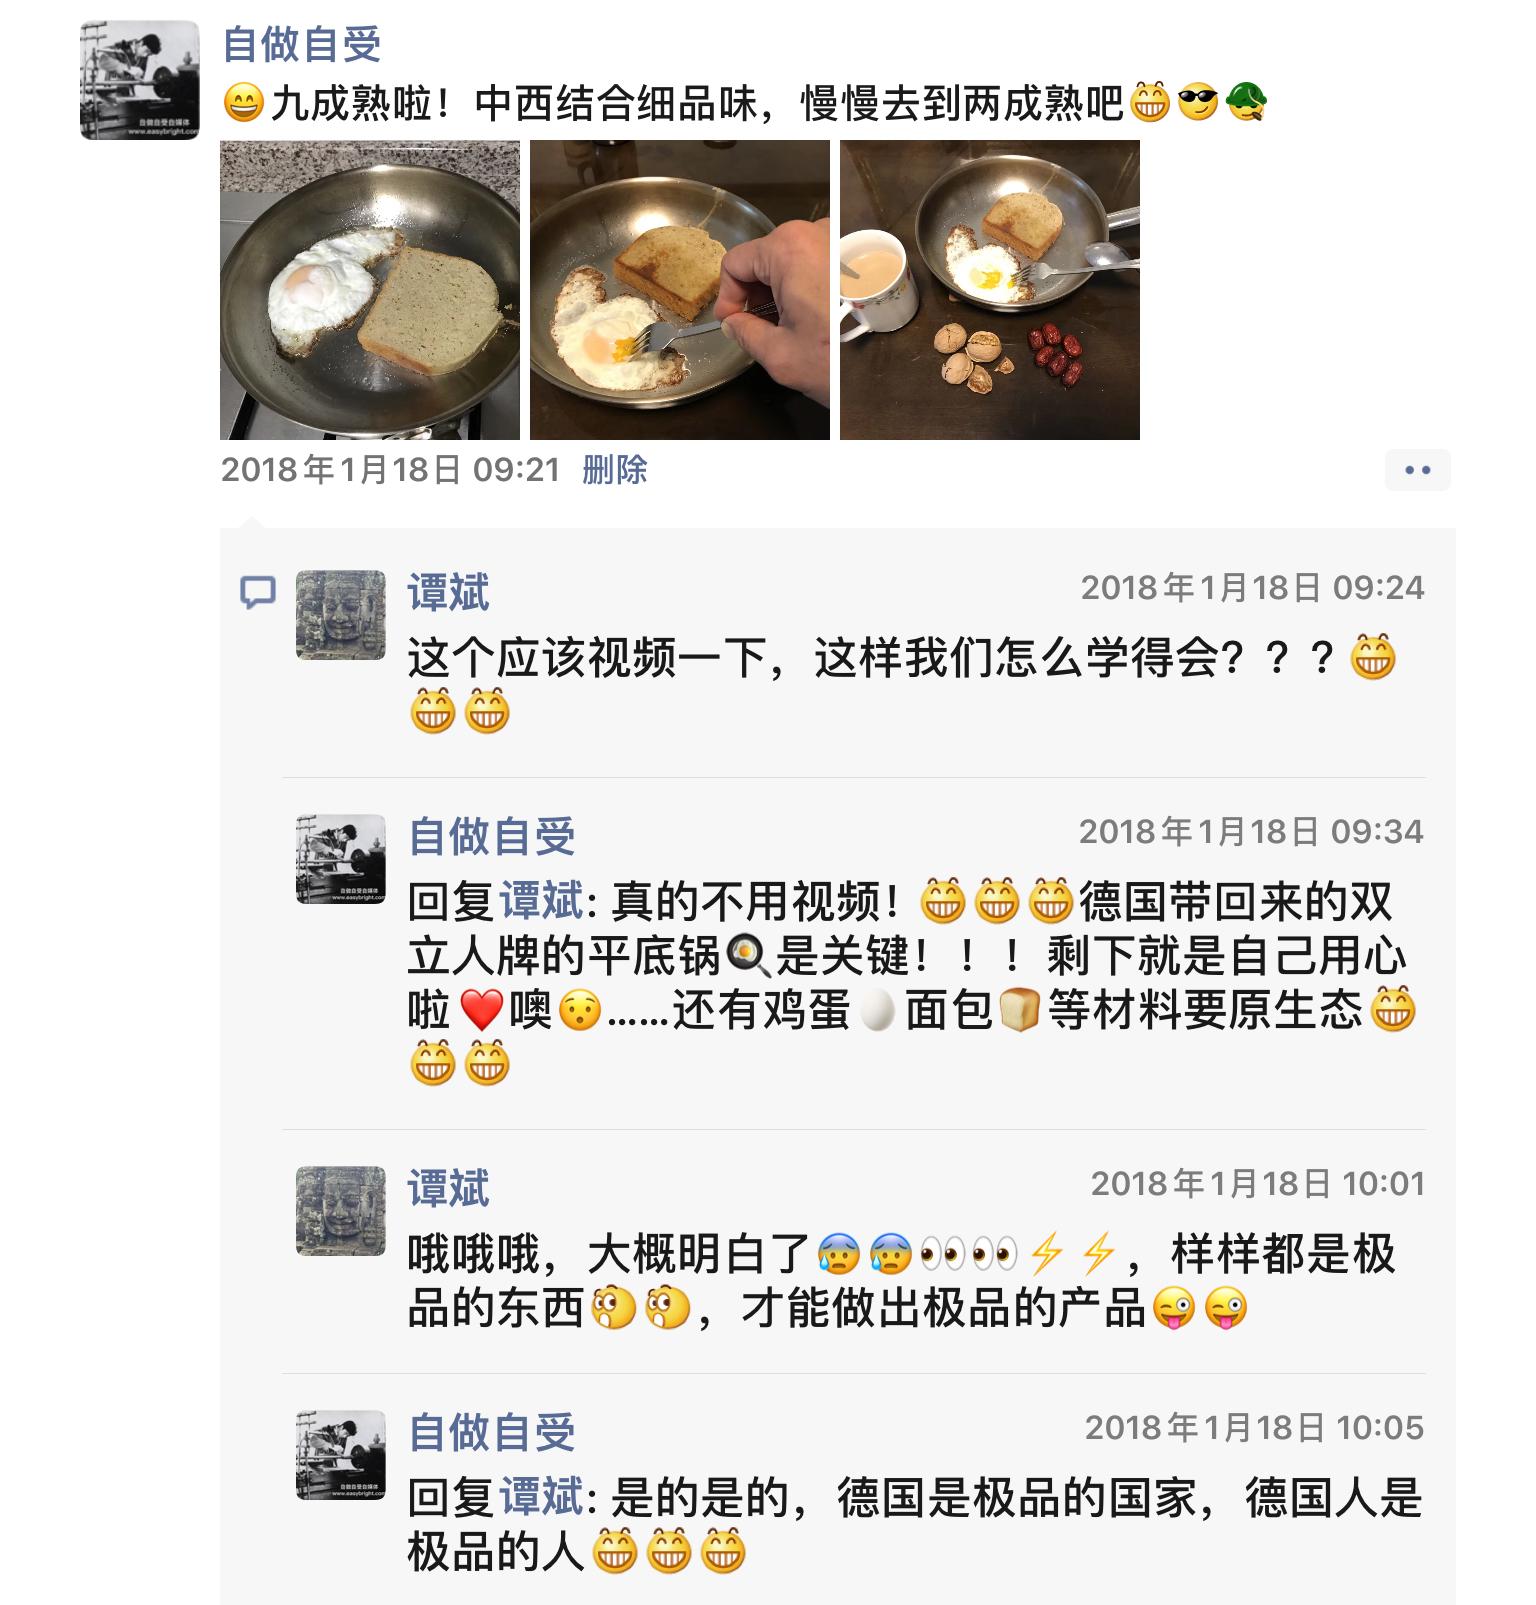Click 删除 to delete the post

coord(615,469)
